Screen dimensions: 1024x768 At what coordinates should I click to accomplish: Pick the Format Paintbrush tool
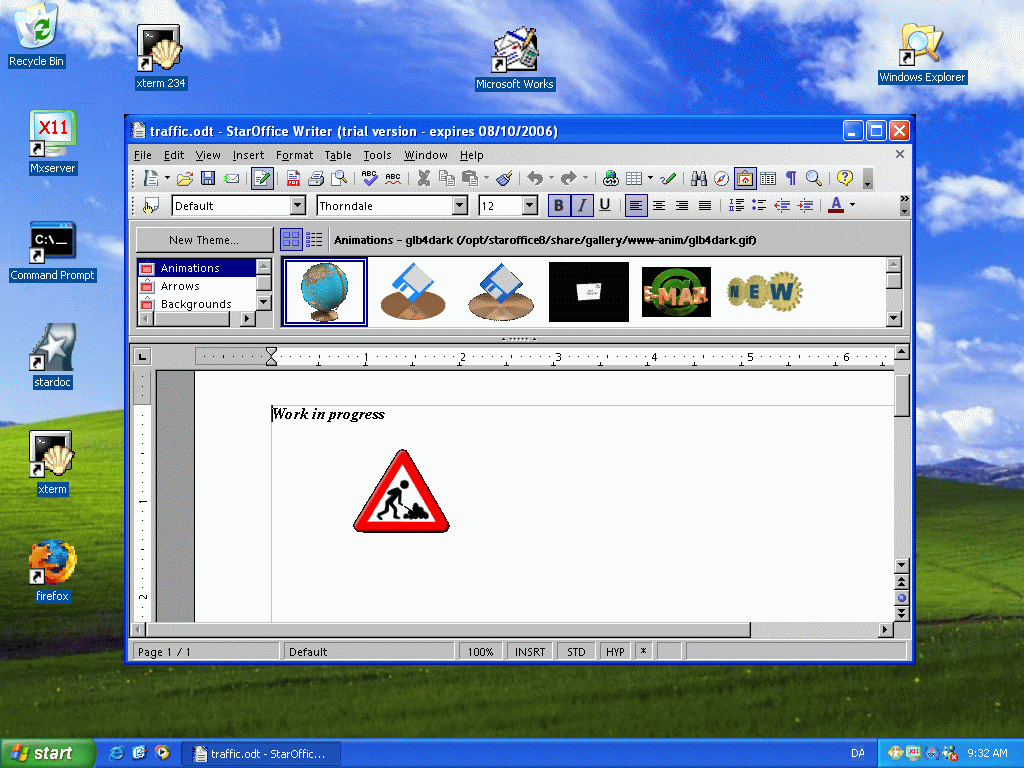click(504, 178)
